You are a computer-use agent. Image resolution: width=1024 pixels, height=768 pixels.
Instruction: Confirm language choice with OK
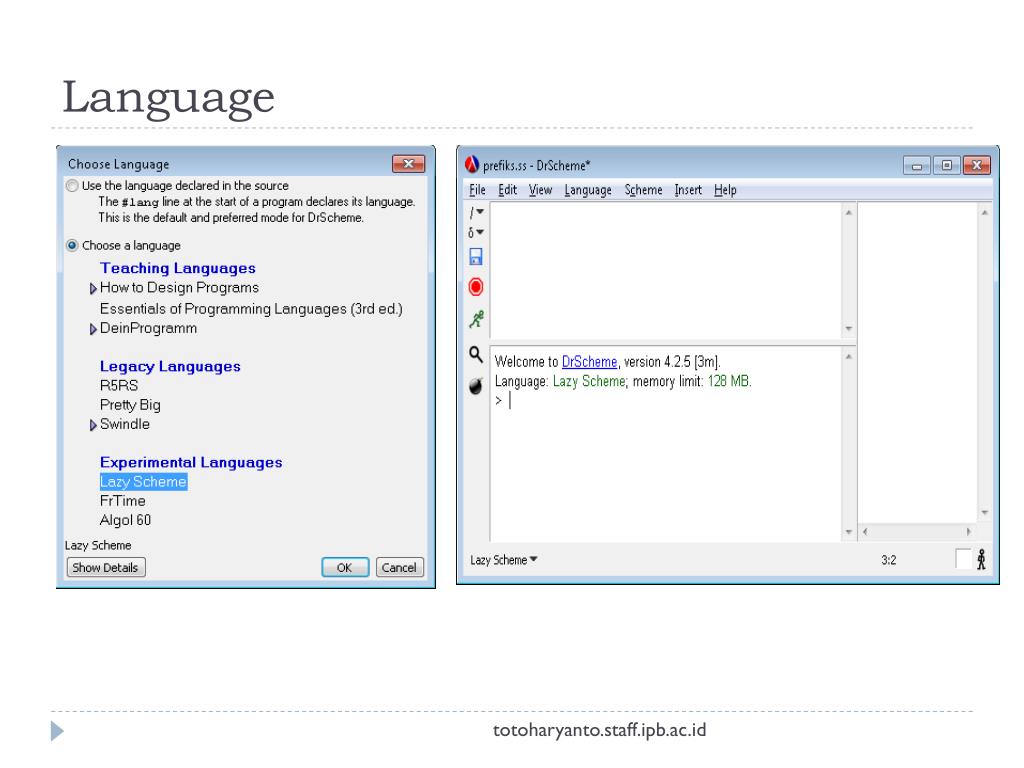pyautogui.click(x=345, y=568)
